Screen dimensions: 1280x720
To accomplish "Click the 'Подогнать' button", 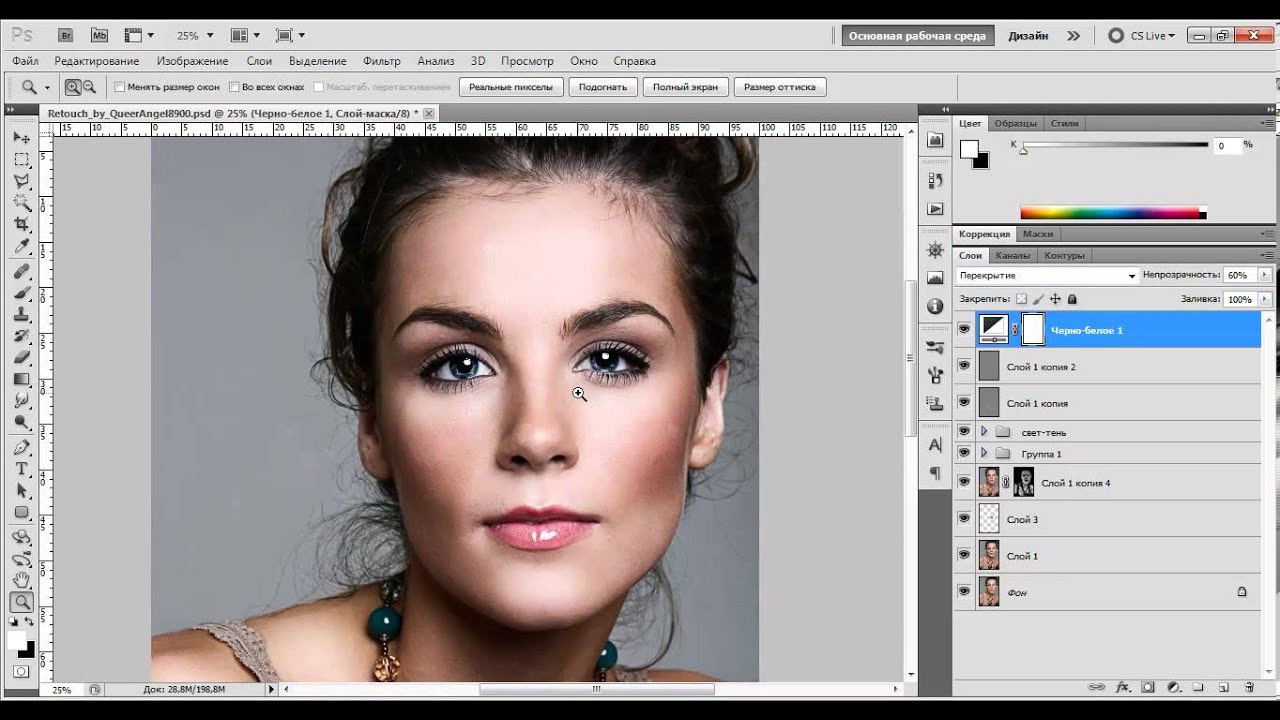I will coord(603,87).
